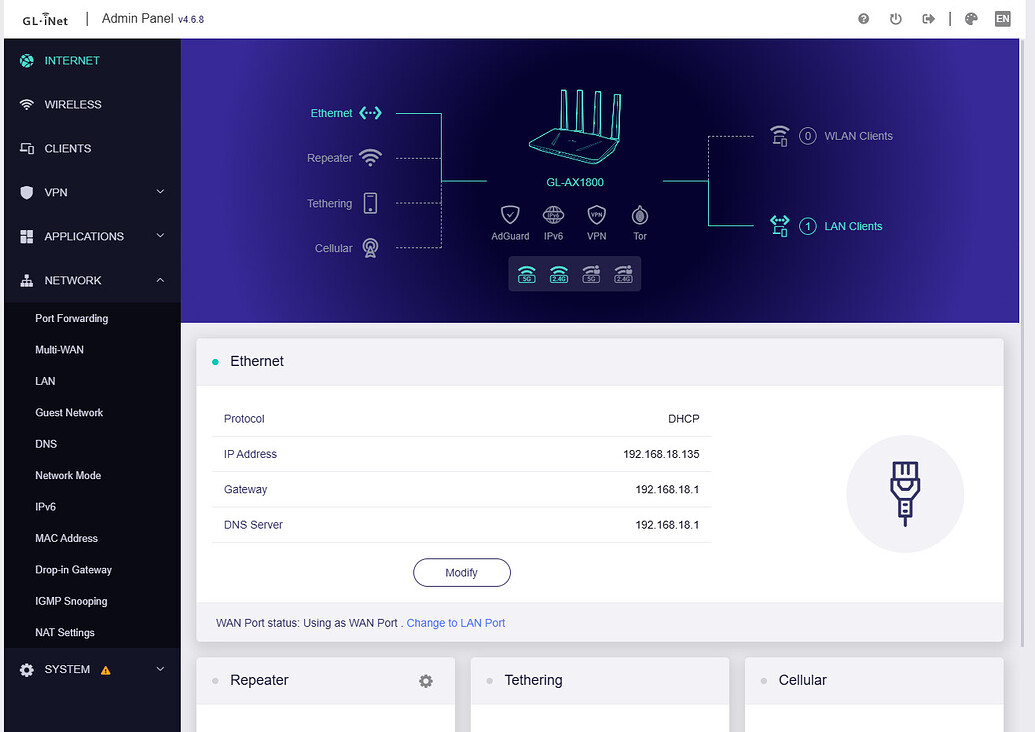Open IGMP Snooping submenu item
Screen dimensions: 1035x732
[92, 601]
